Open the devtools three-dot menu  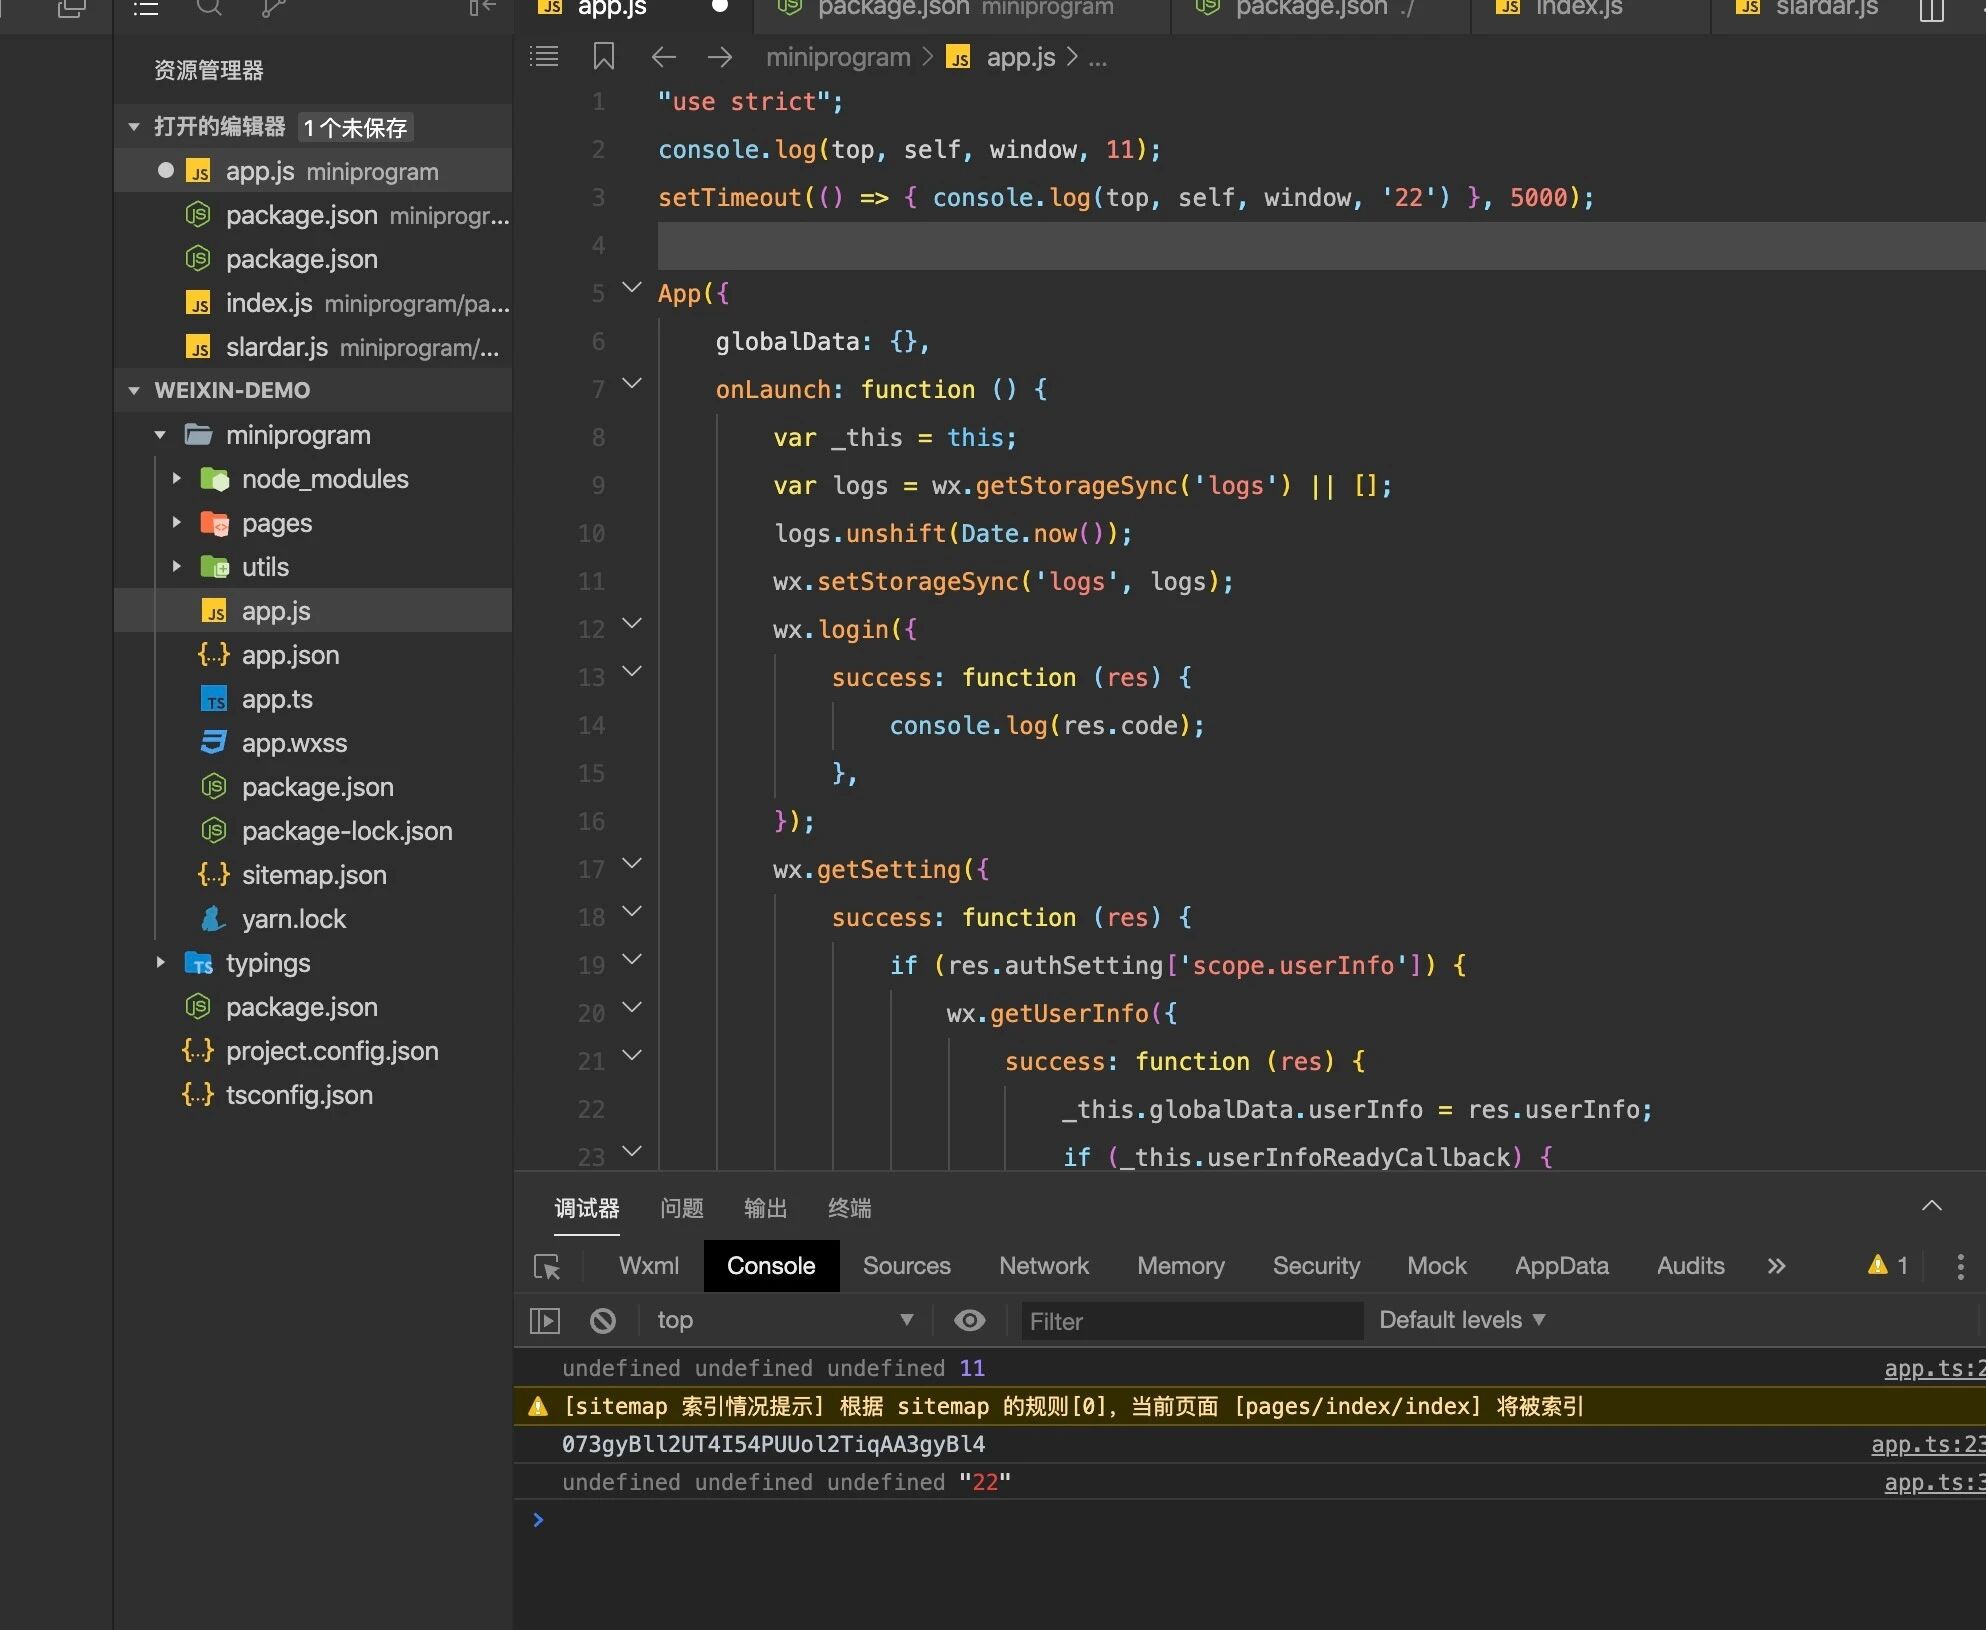(x=1960, y=1267)
